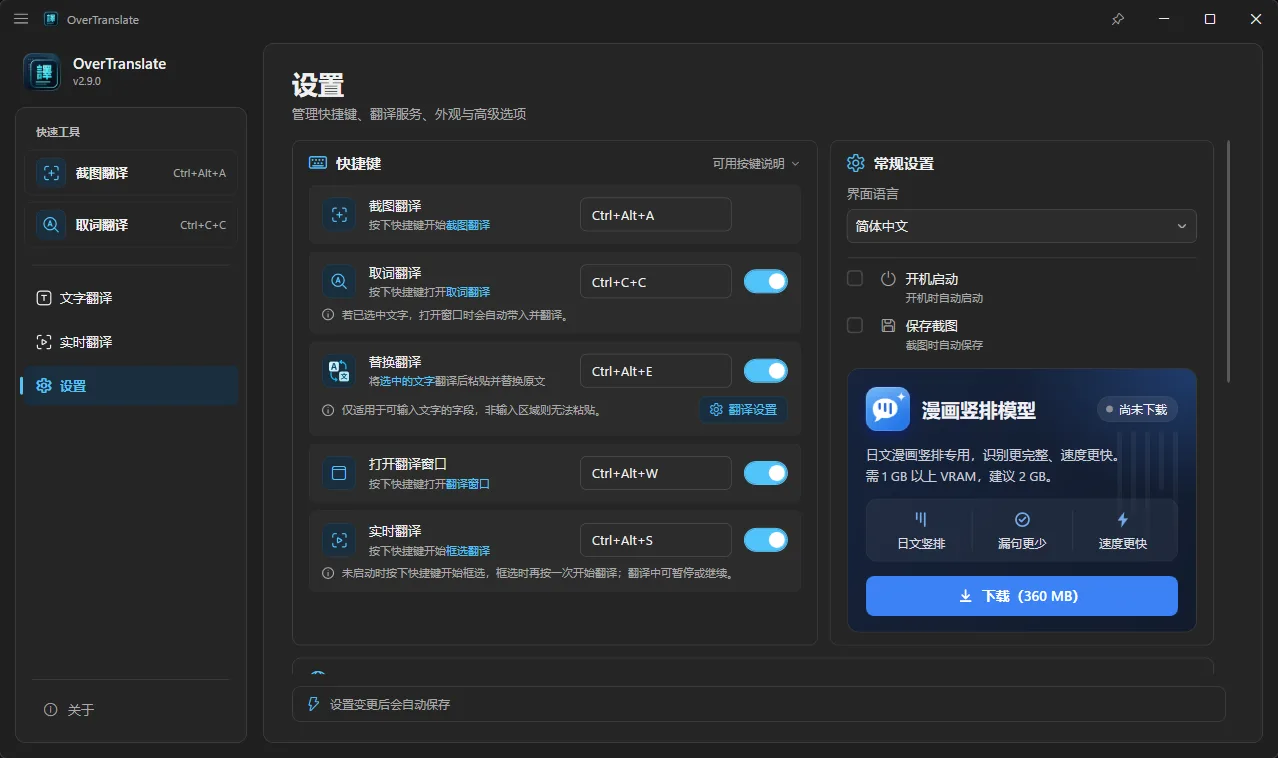
Task: Click the Ctrl+Alt+A shortcut field
Action: click(x=656, y=215)
